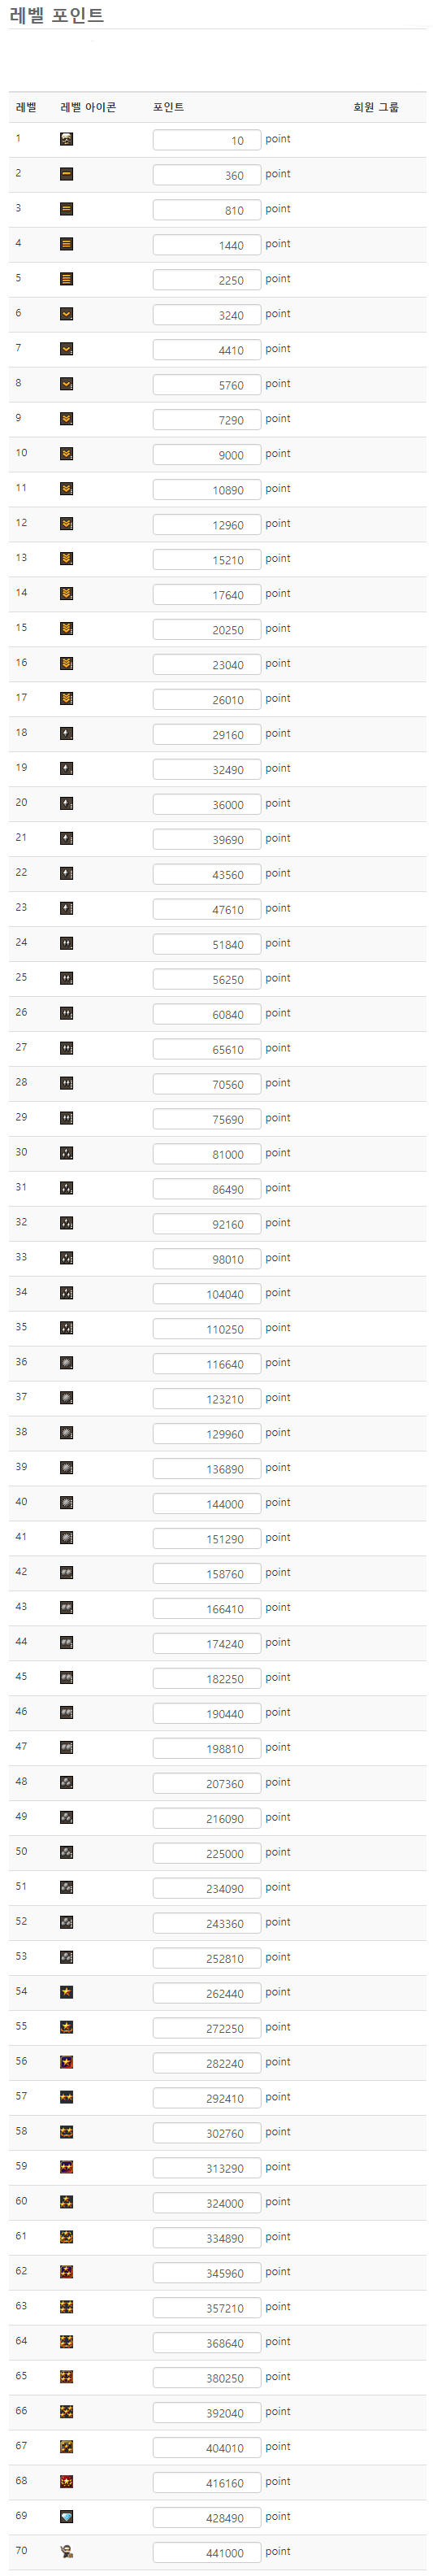Click the level 1 skull icon

point(66,139)
